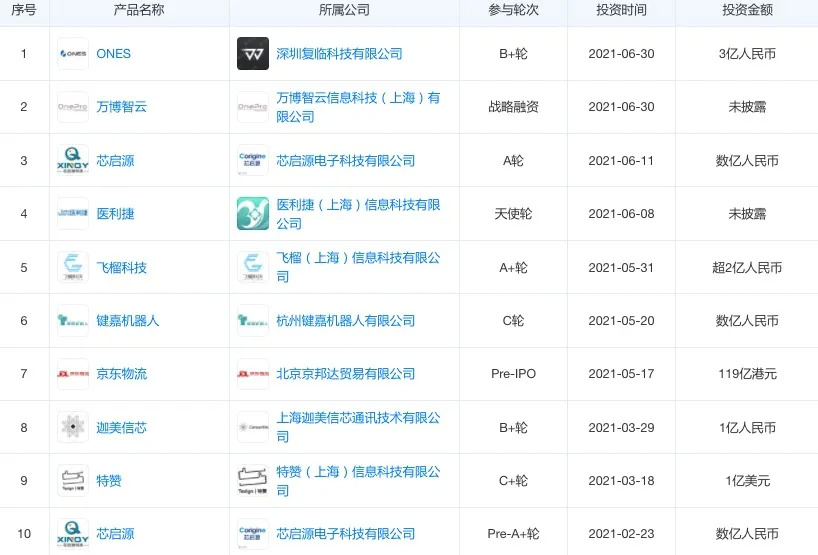This screenshot has height=555, width=818.
Task: Click the 京东物流 JDL product logo
Action: pyautogui.click(x=73, y=373)
